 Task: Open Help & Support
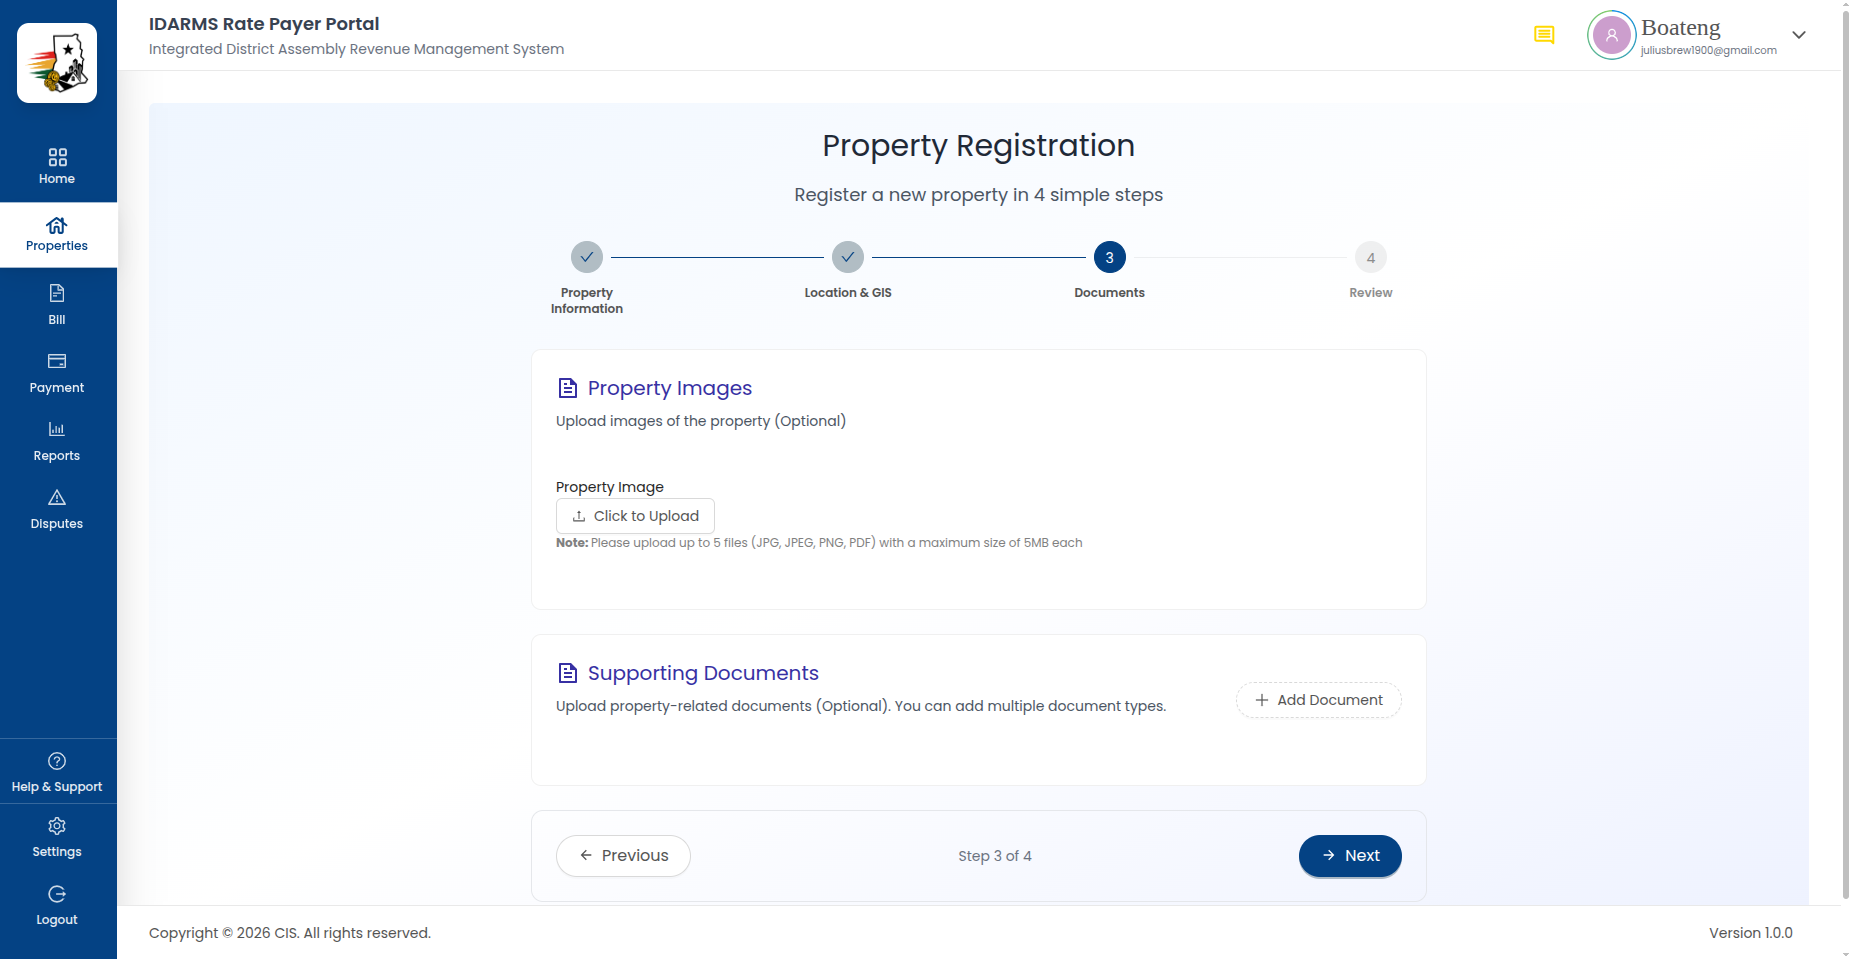tap(57, 772)
